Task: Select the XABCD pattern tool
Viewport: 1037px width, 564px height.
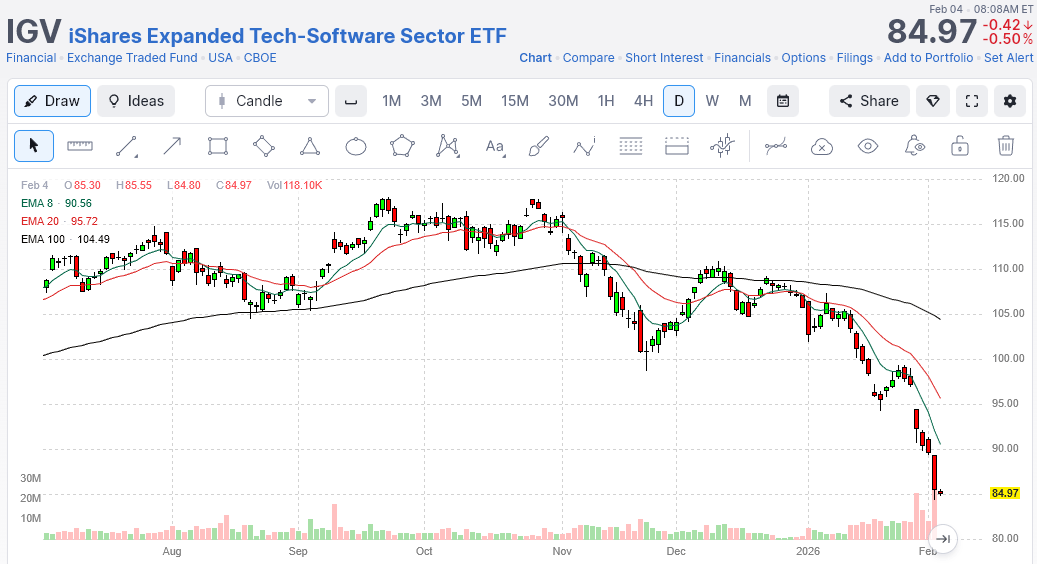Action: tap(448, 146)
